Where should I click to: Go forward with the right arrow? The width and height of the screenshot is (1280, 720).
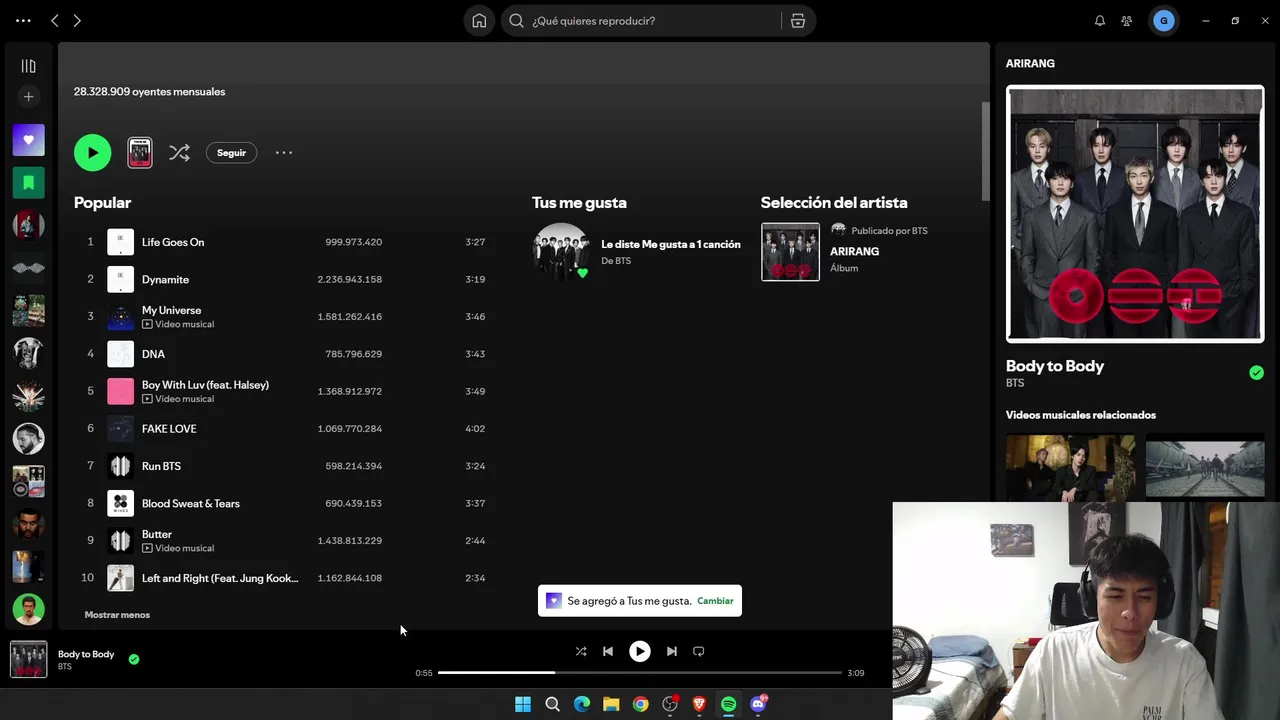77,20
